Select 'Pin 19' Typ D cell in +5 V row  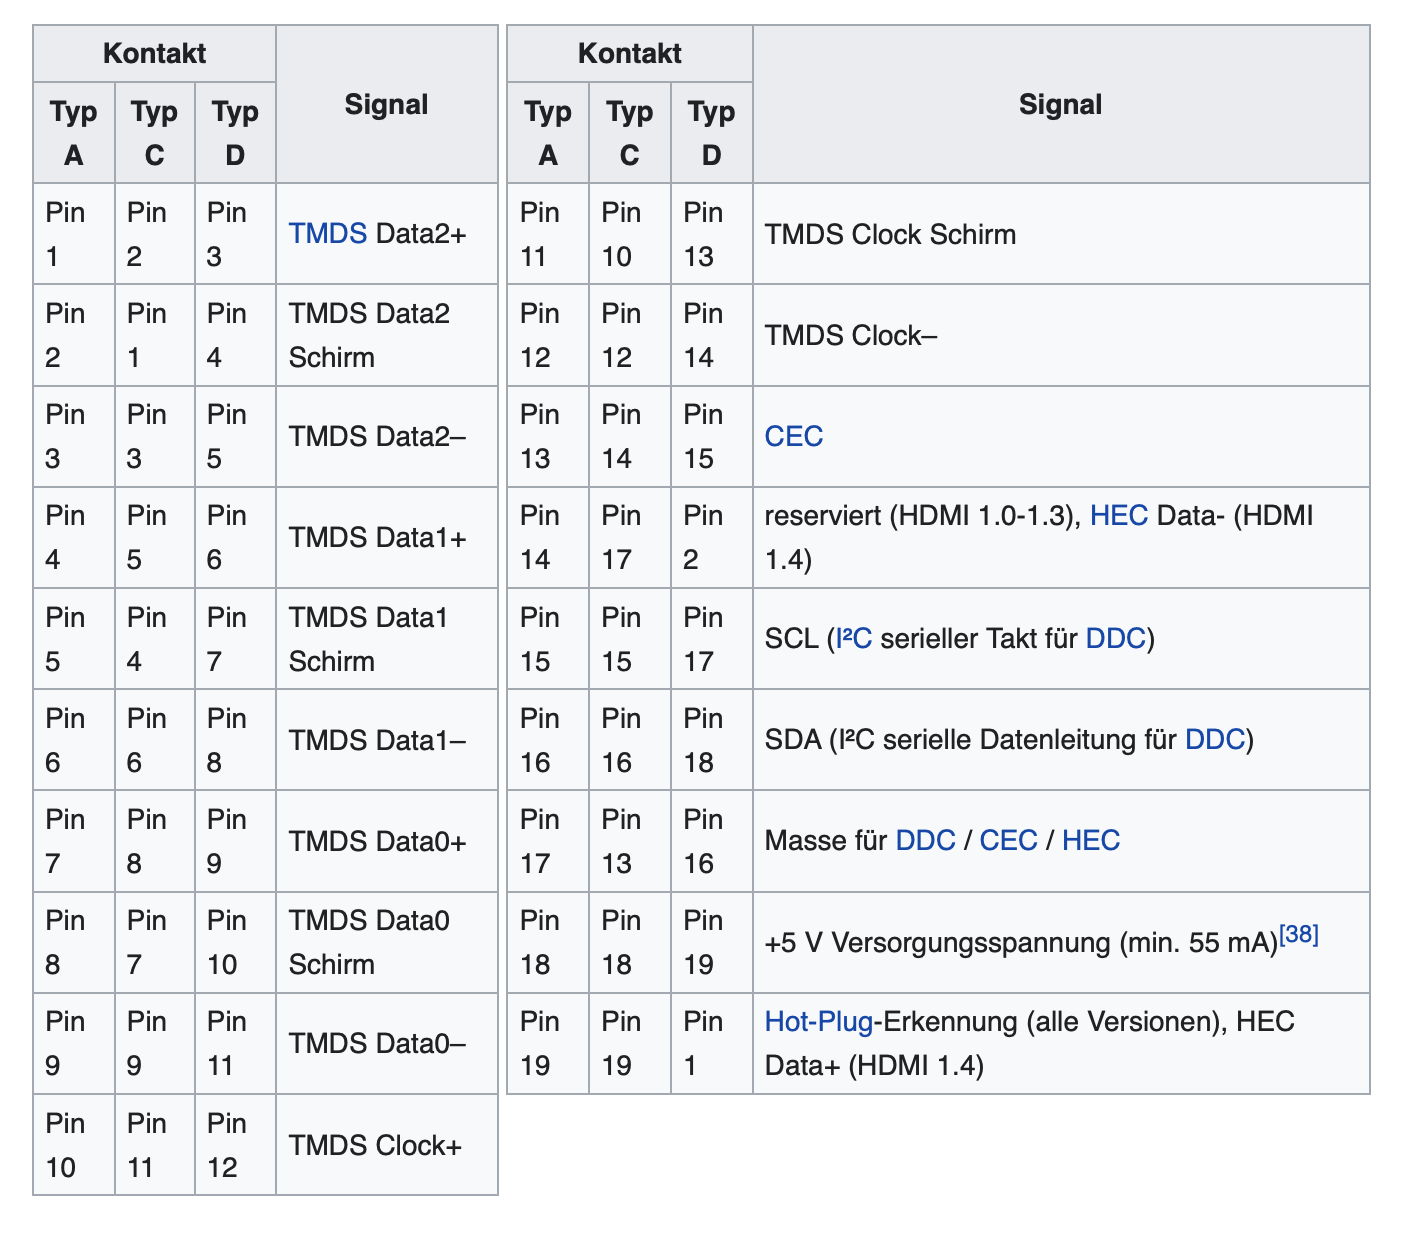coord(712,943)
